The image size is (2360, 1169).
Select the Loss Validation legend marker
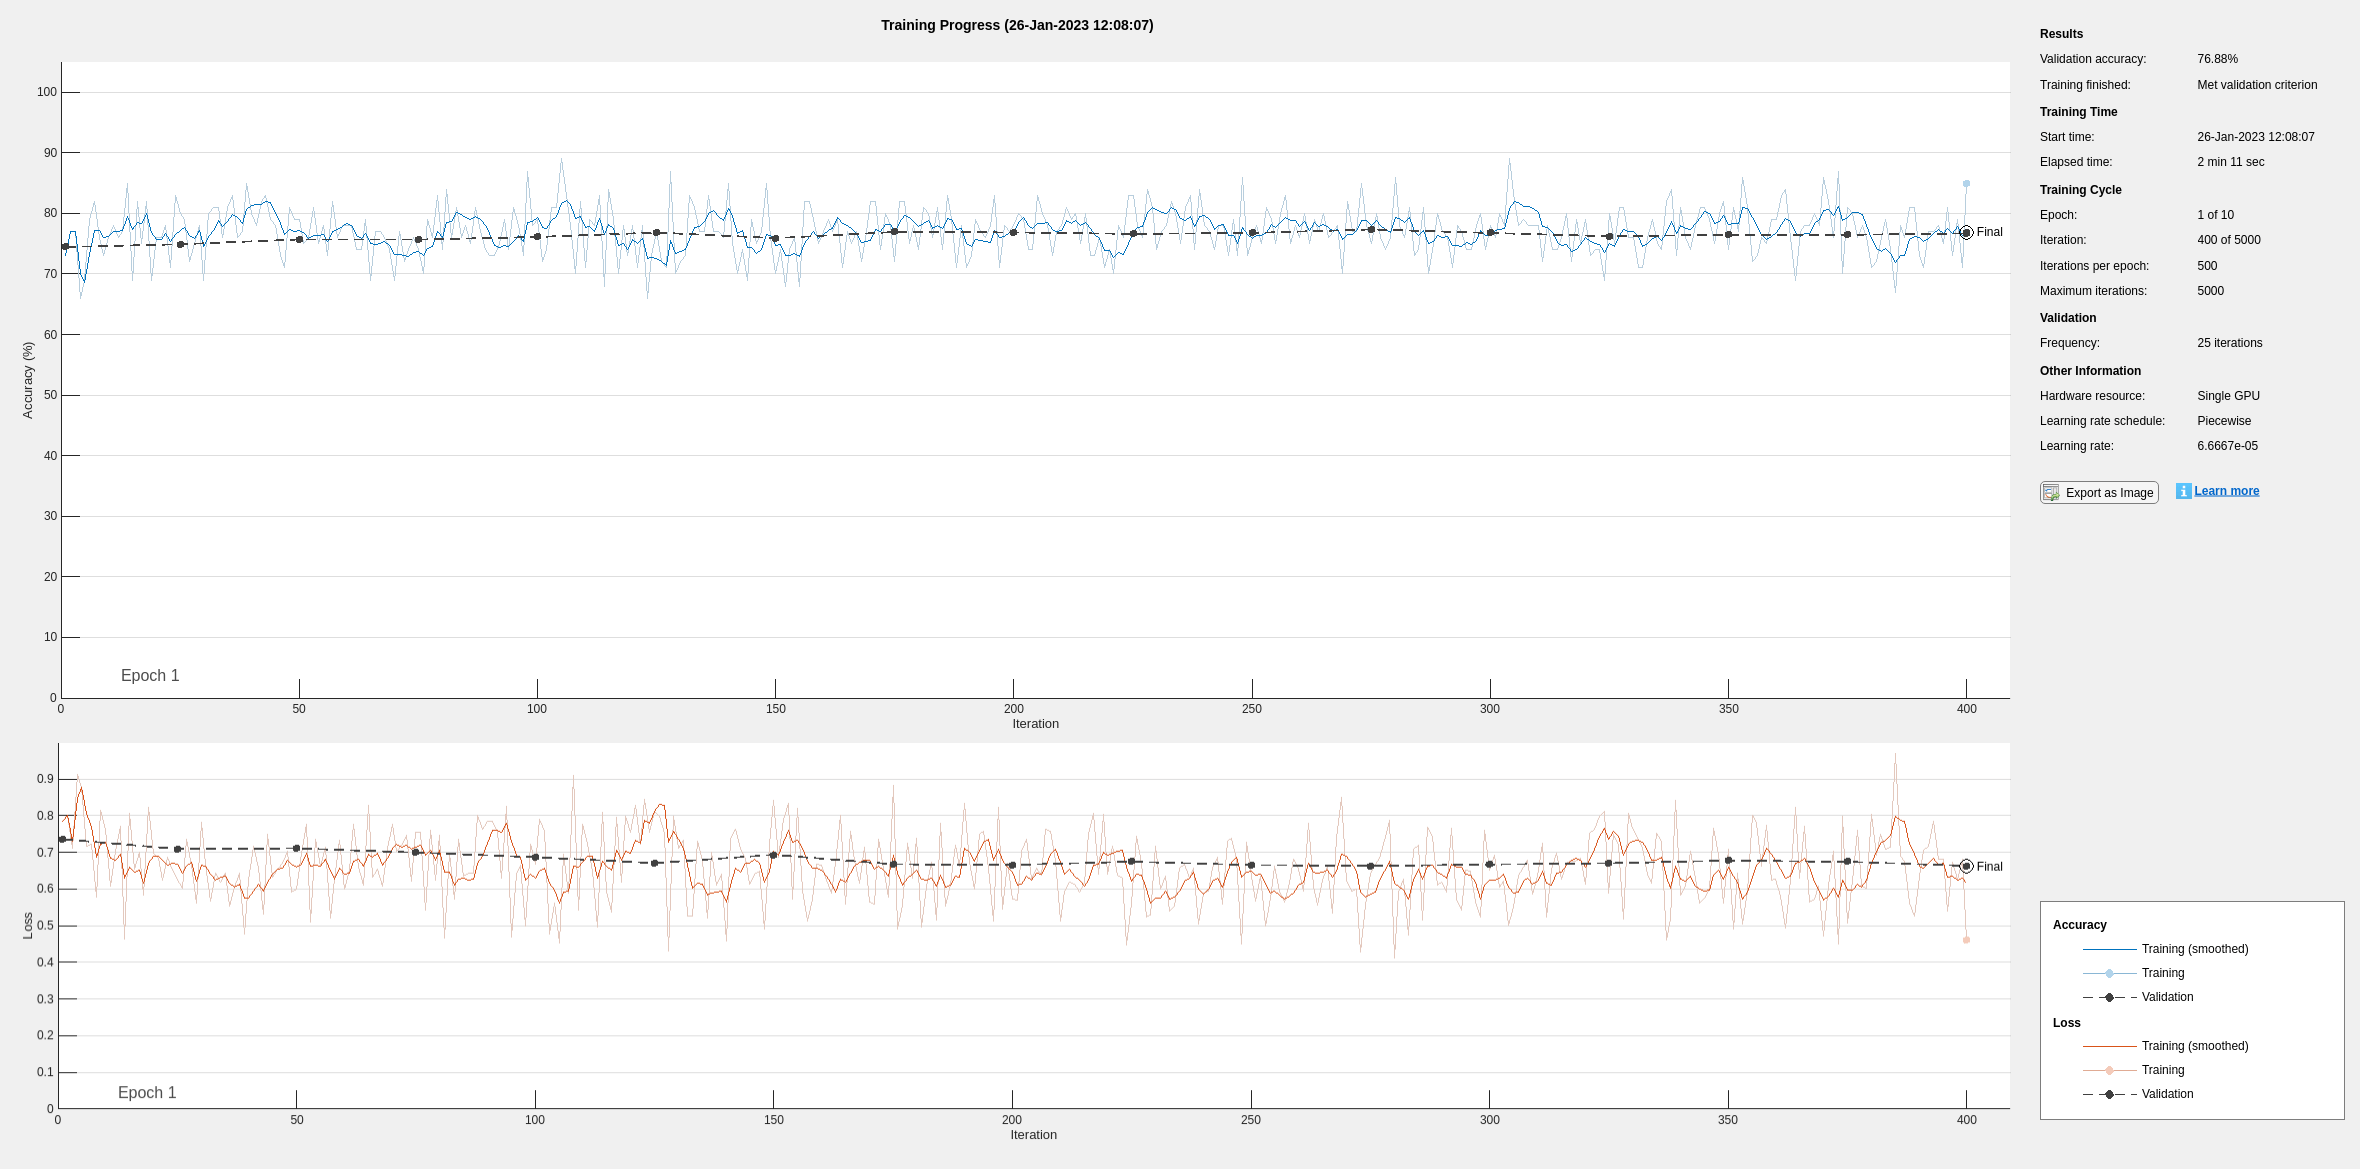tap(2109, 1094)
